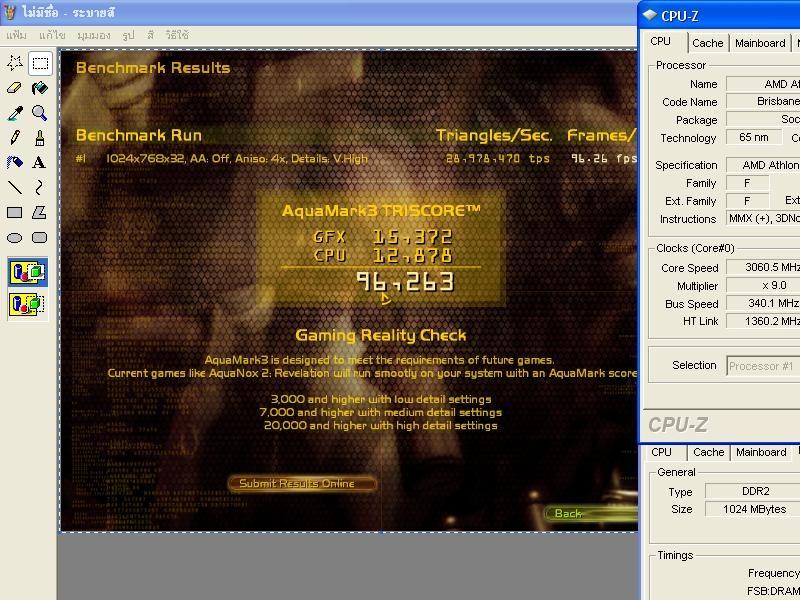Pick the Airbrush spray tool
800x600 pixels.
[15, 163]
